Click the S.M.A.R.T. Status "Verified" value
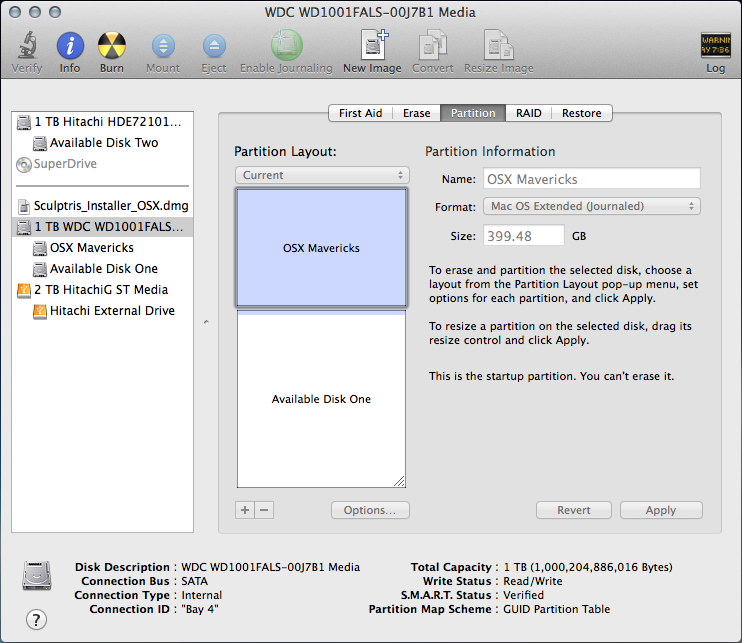The width and height of the screenshot is (742, 643). (523, 595)
